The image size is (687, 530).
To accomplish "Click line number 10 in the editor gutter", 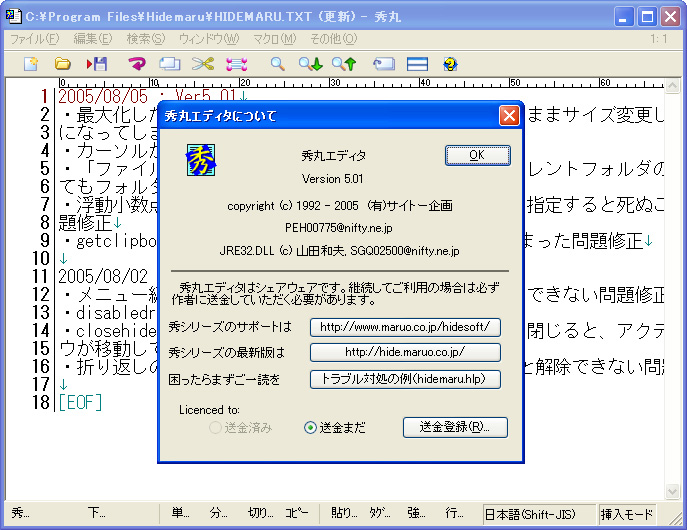I will 41,258.
